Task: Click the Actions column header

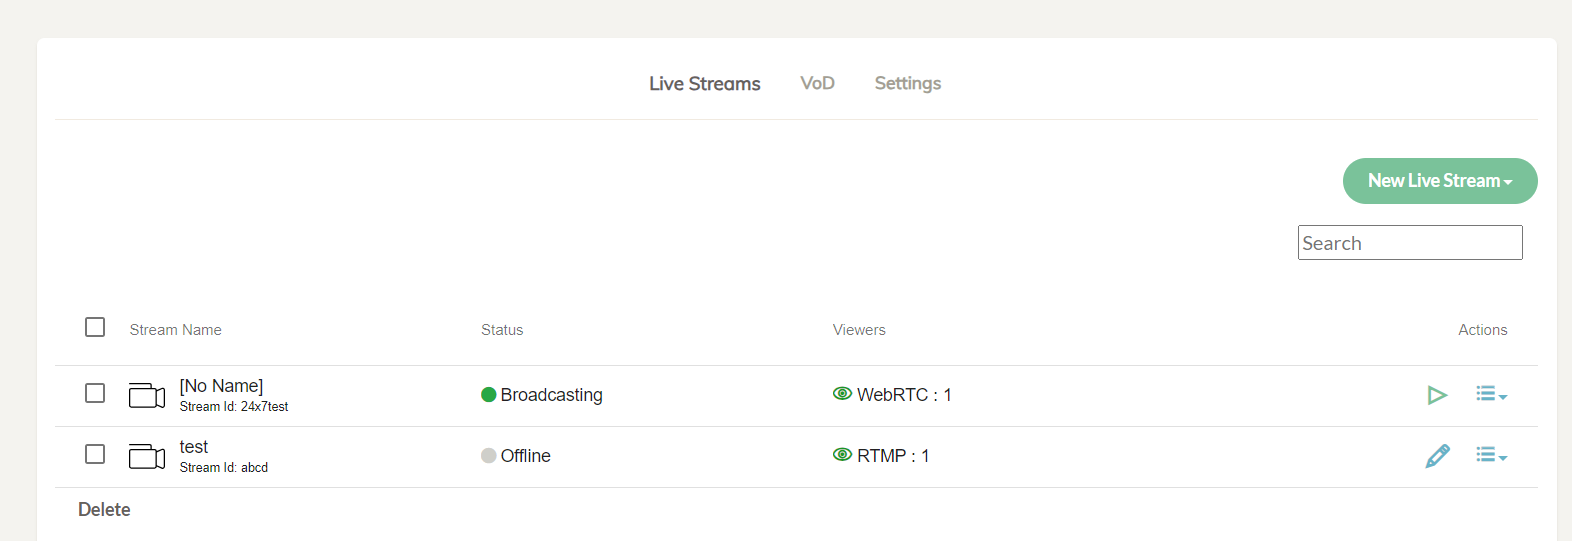Action: pos(1483,330)
